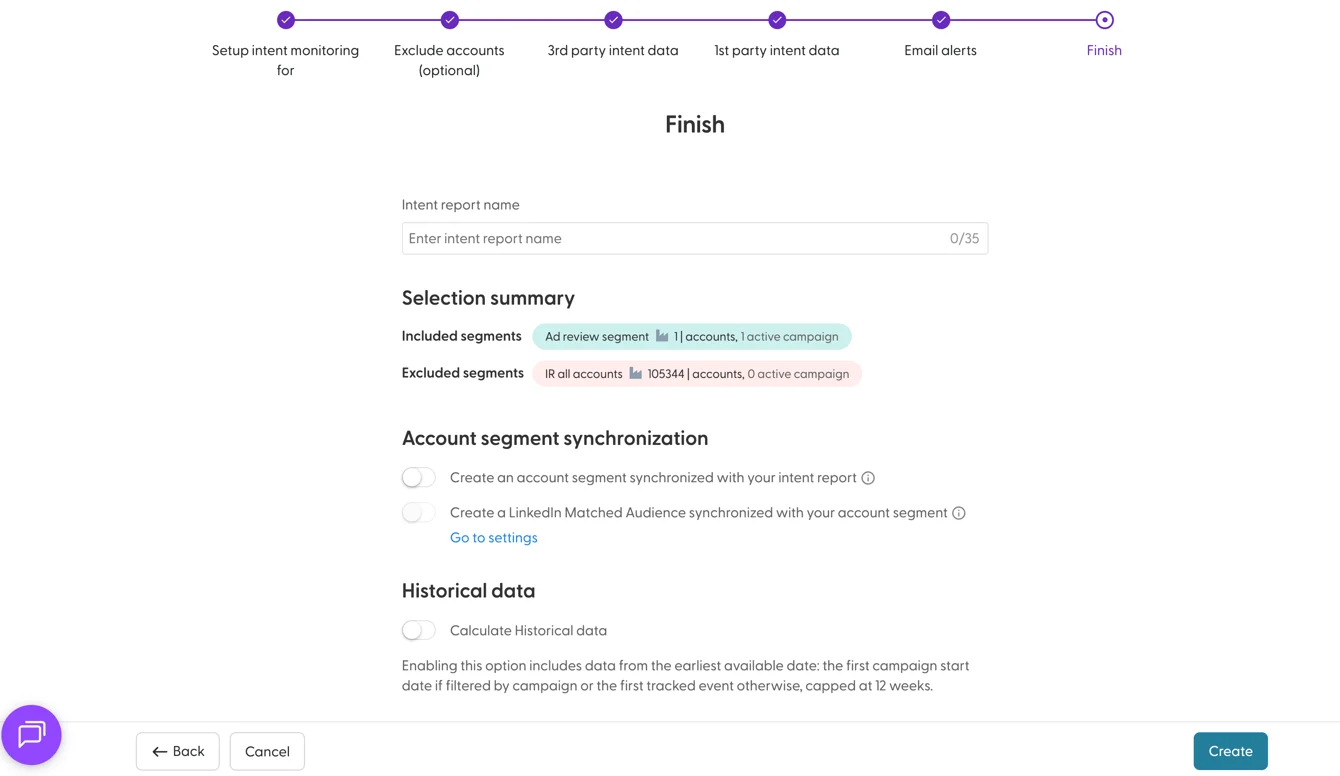Enable Calculate Historical data toggle
This screenshot has height=776, width=1340.
[x=419, y=631]
